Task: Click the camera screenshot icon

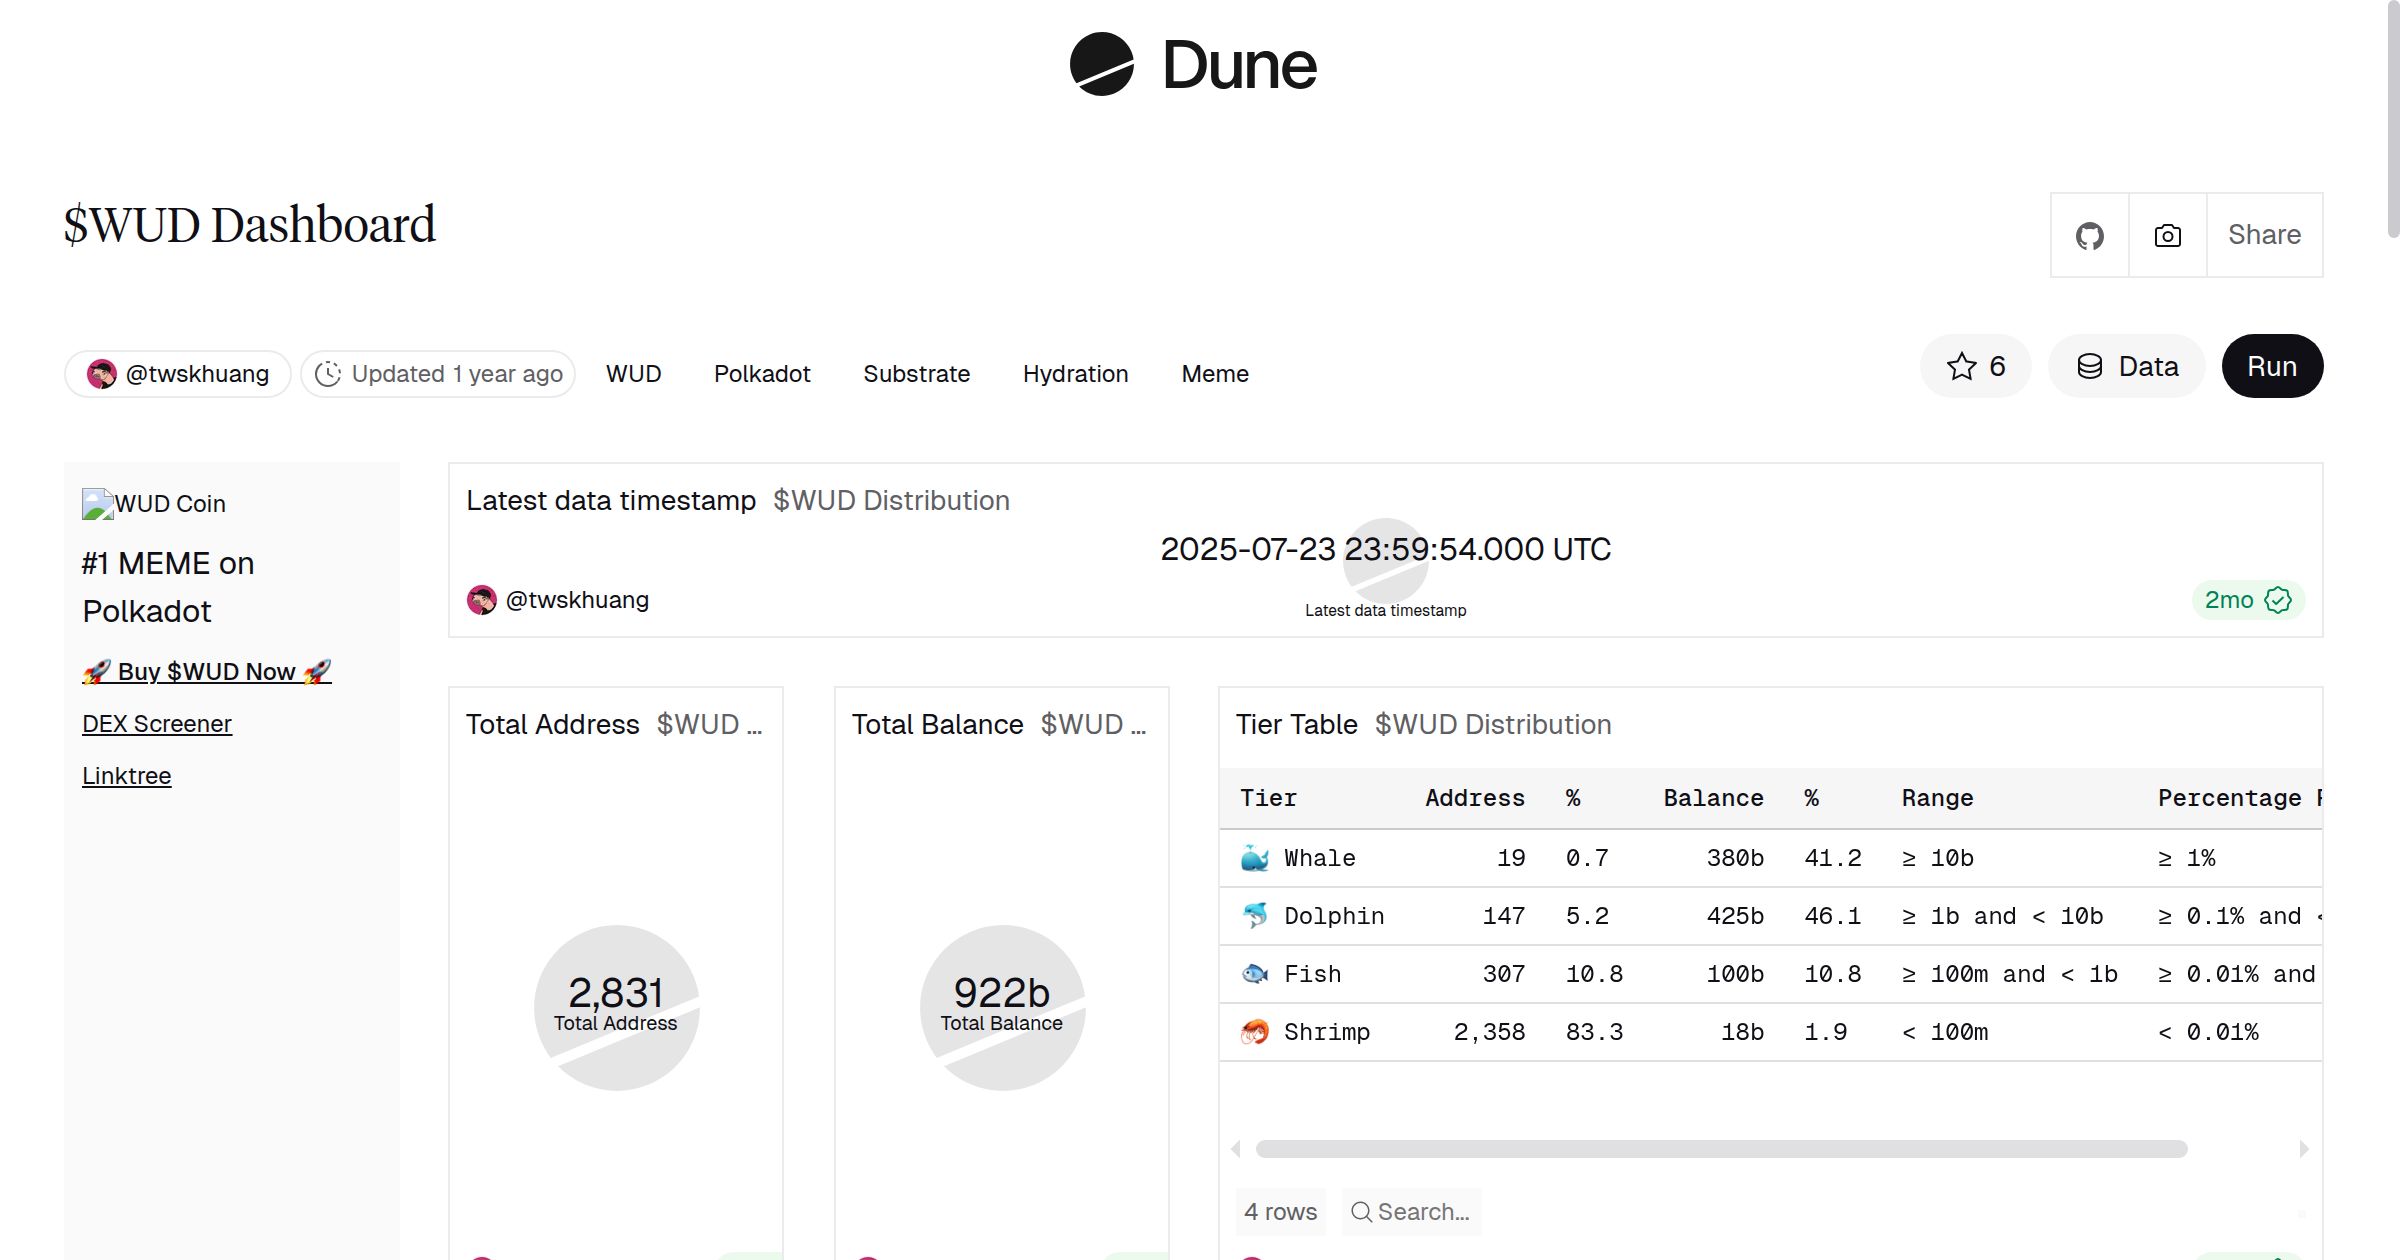Action: (x=2166, y=235)
